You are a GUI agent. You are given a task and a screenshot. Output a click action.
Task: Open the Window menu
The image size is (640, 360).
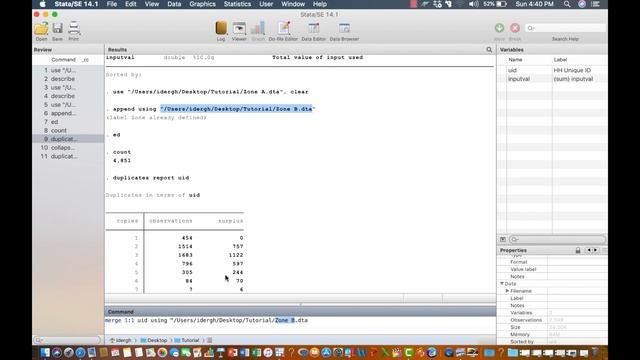point(293,4)
